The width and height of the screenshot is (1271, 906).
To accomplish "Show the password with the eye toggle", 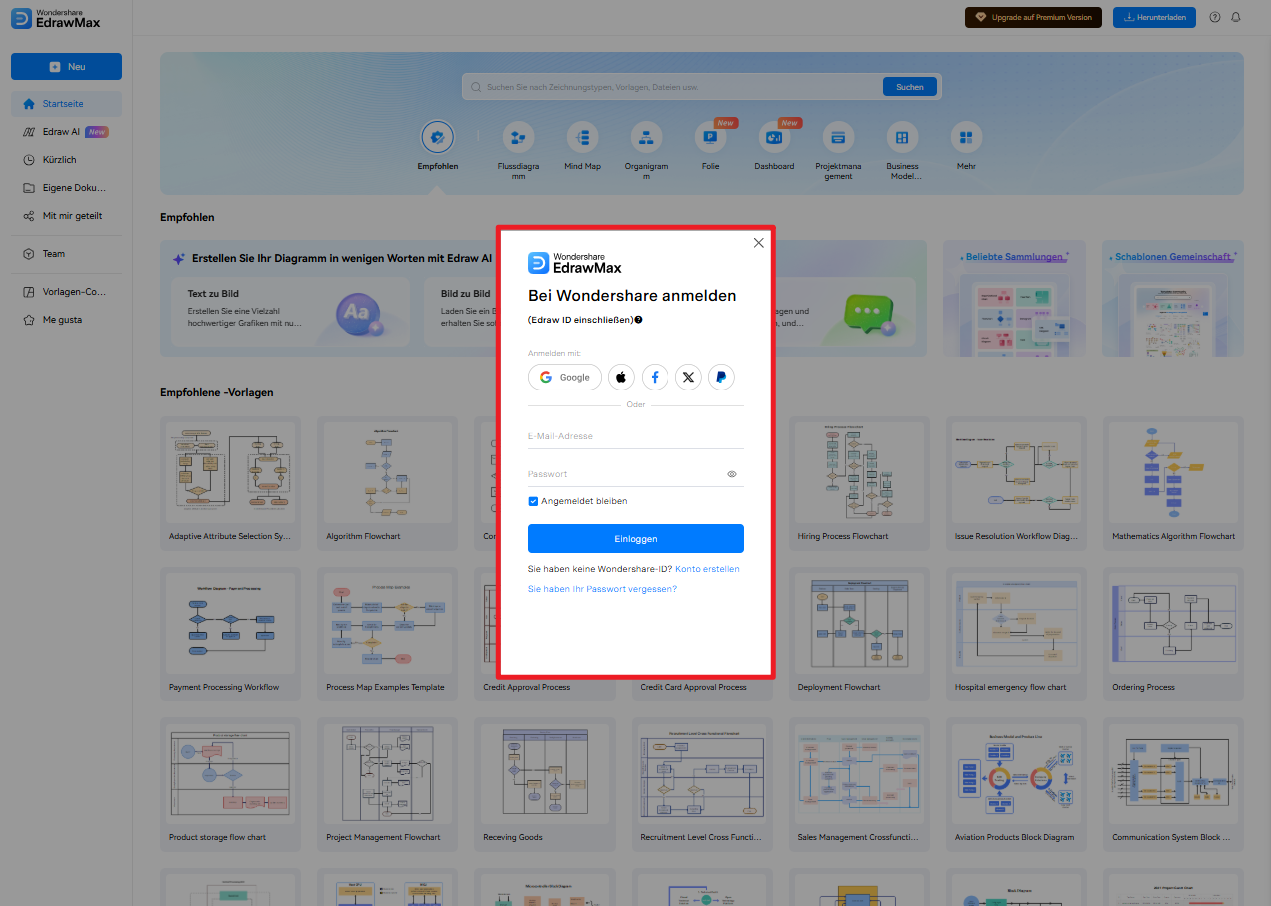I will pyautogui.click(x=731, y=473).
